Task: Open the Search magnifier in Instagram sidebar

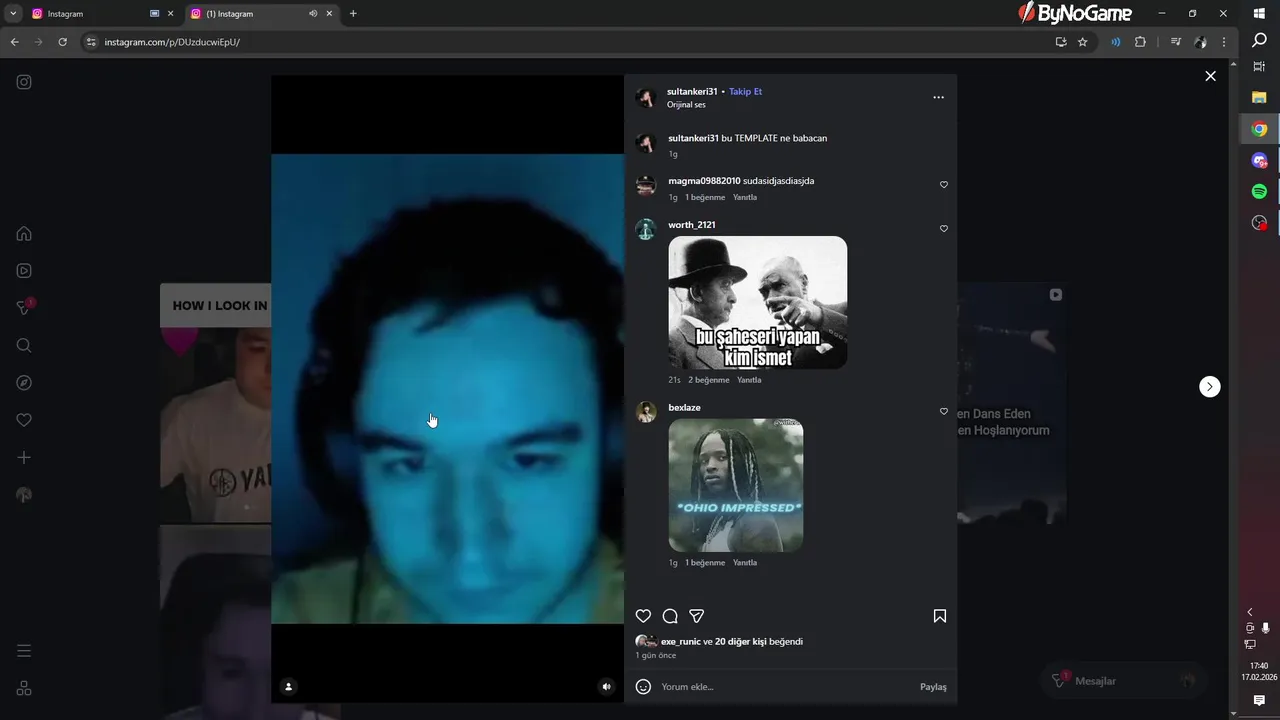Action: 24,346
